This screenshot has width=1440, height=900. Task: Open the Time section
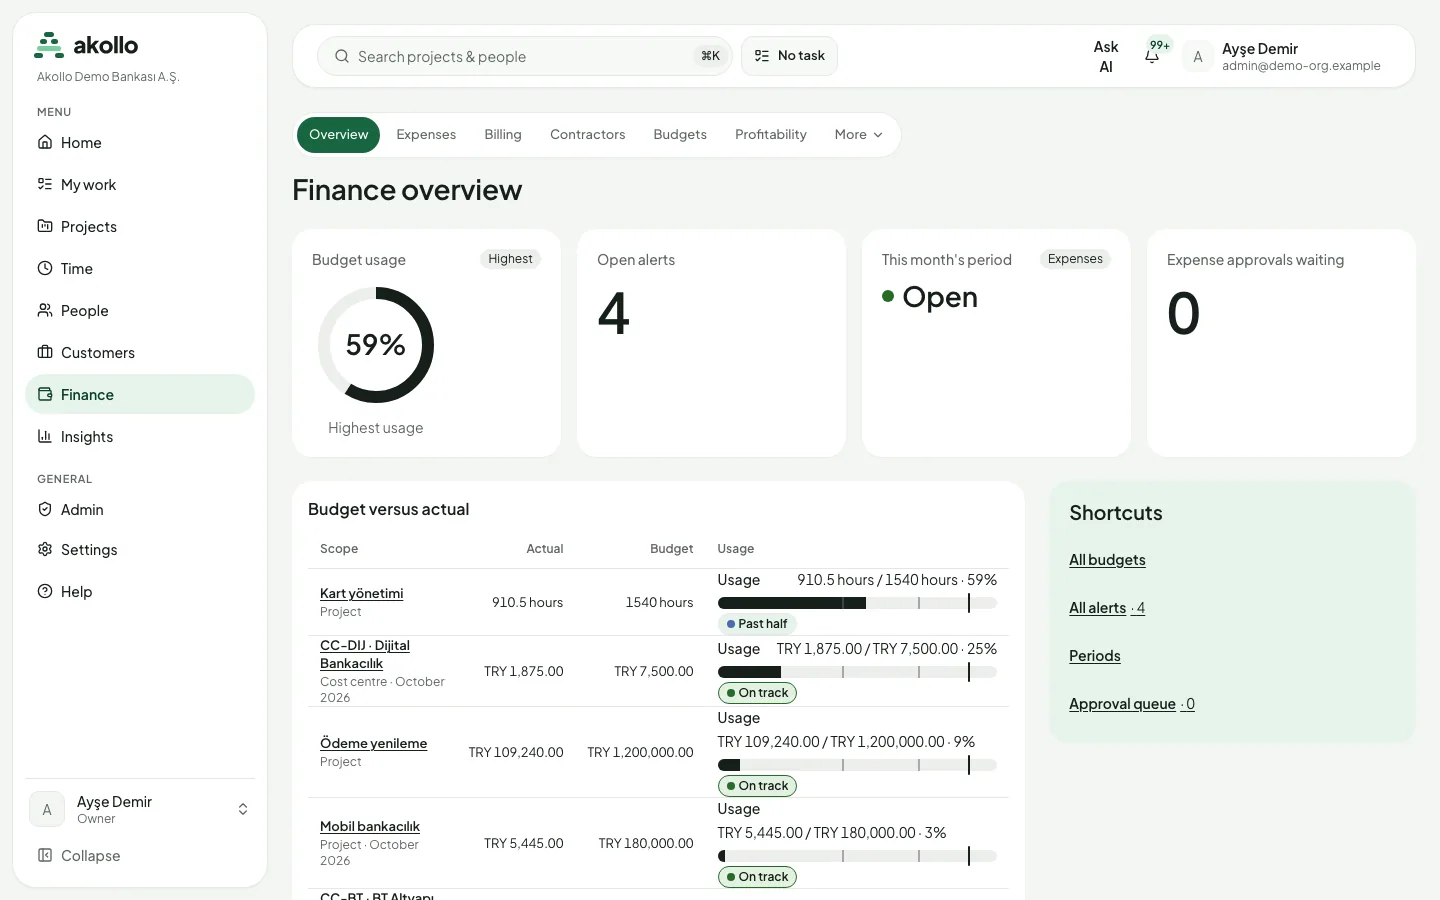point(140,269)
